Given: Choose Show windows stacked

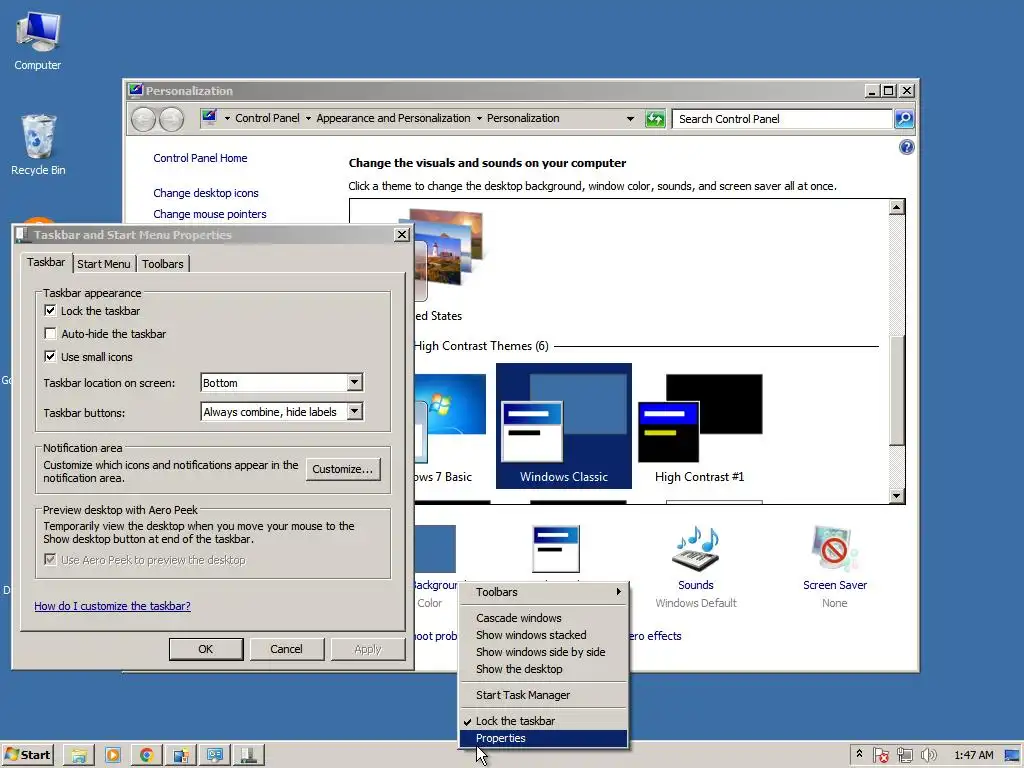Looking at the screenshot, I should (x=543, y=635).
